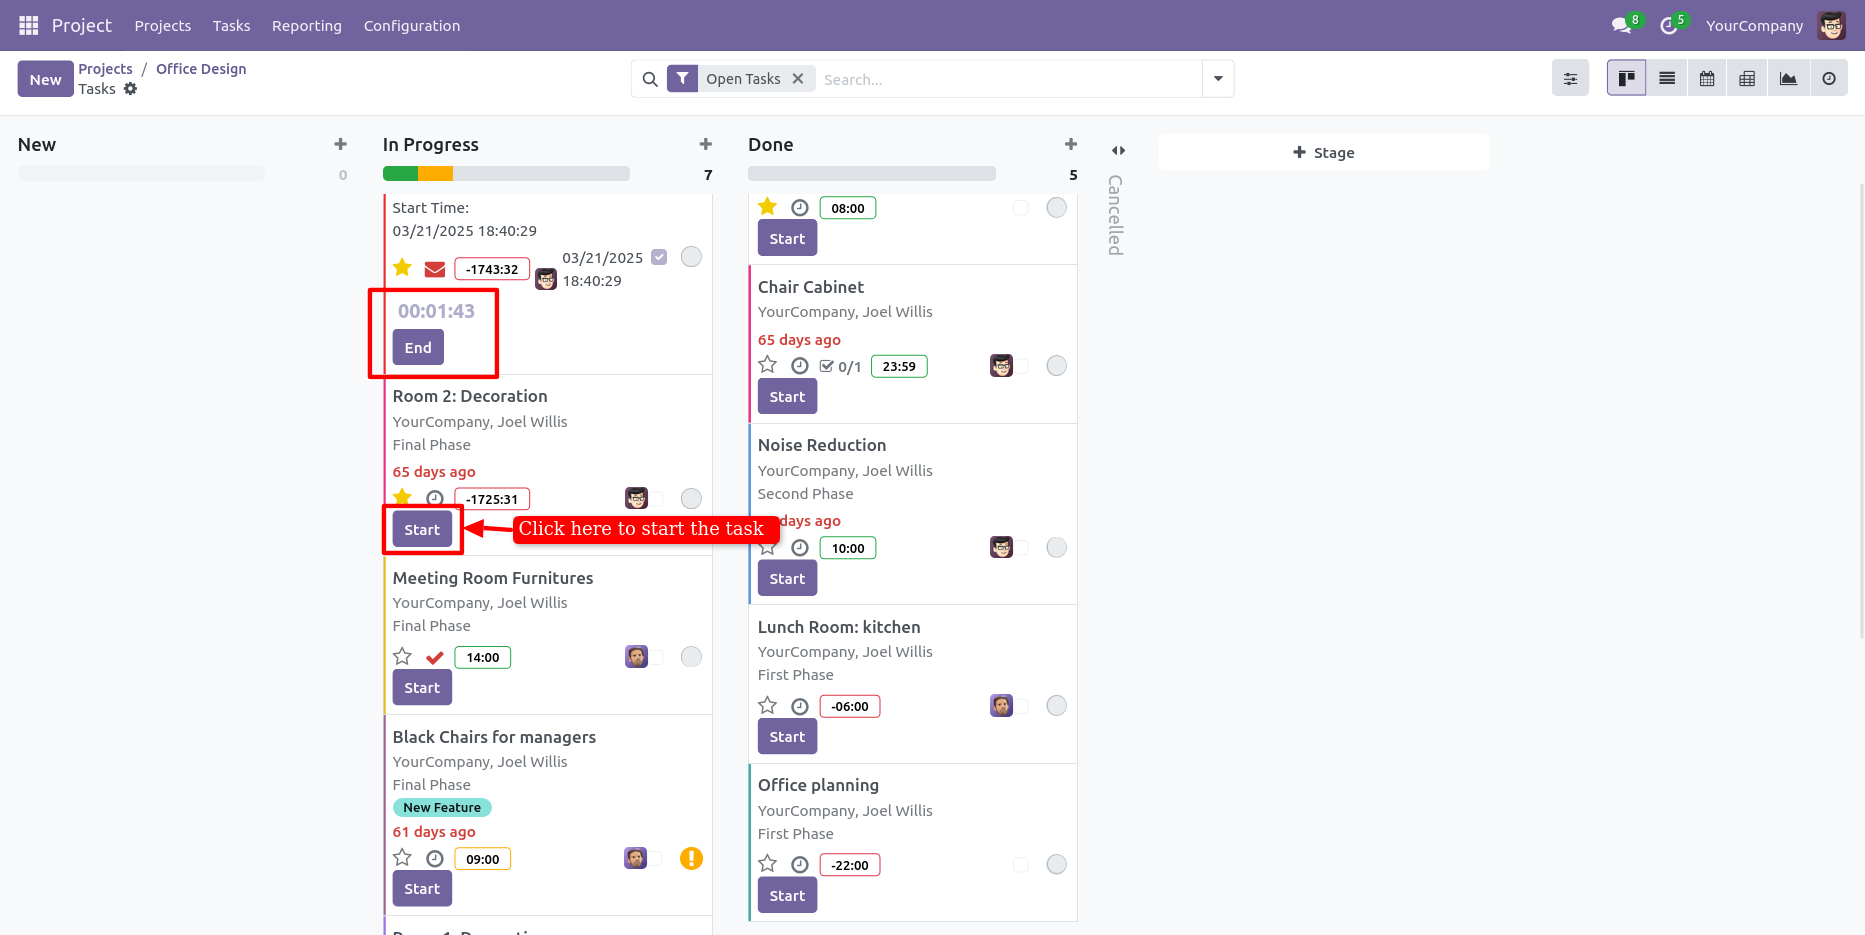Click the 0/1 subtasks indicator on Chair Cabinet

[x=840, y=366]
